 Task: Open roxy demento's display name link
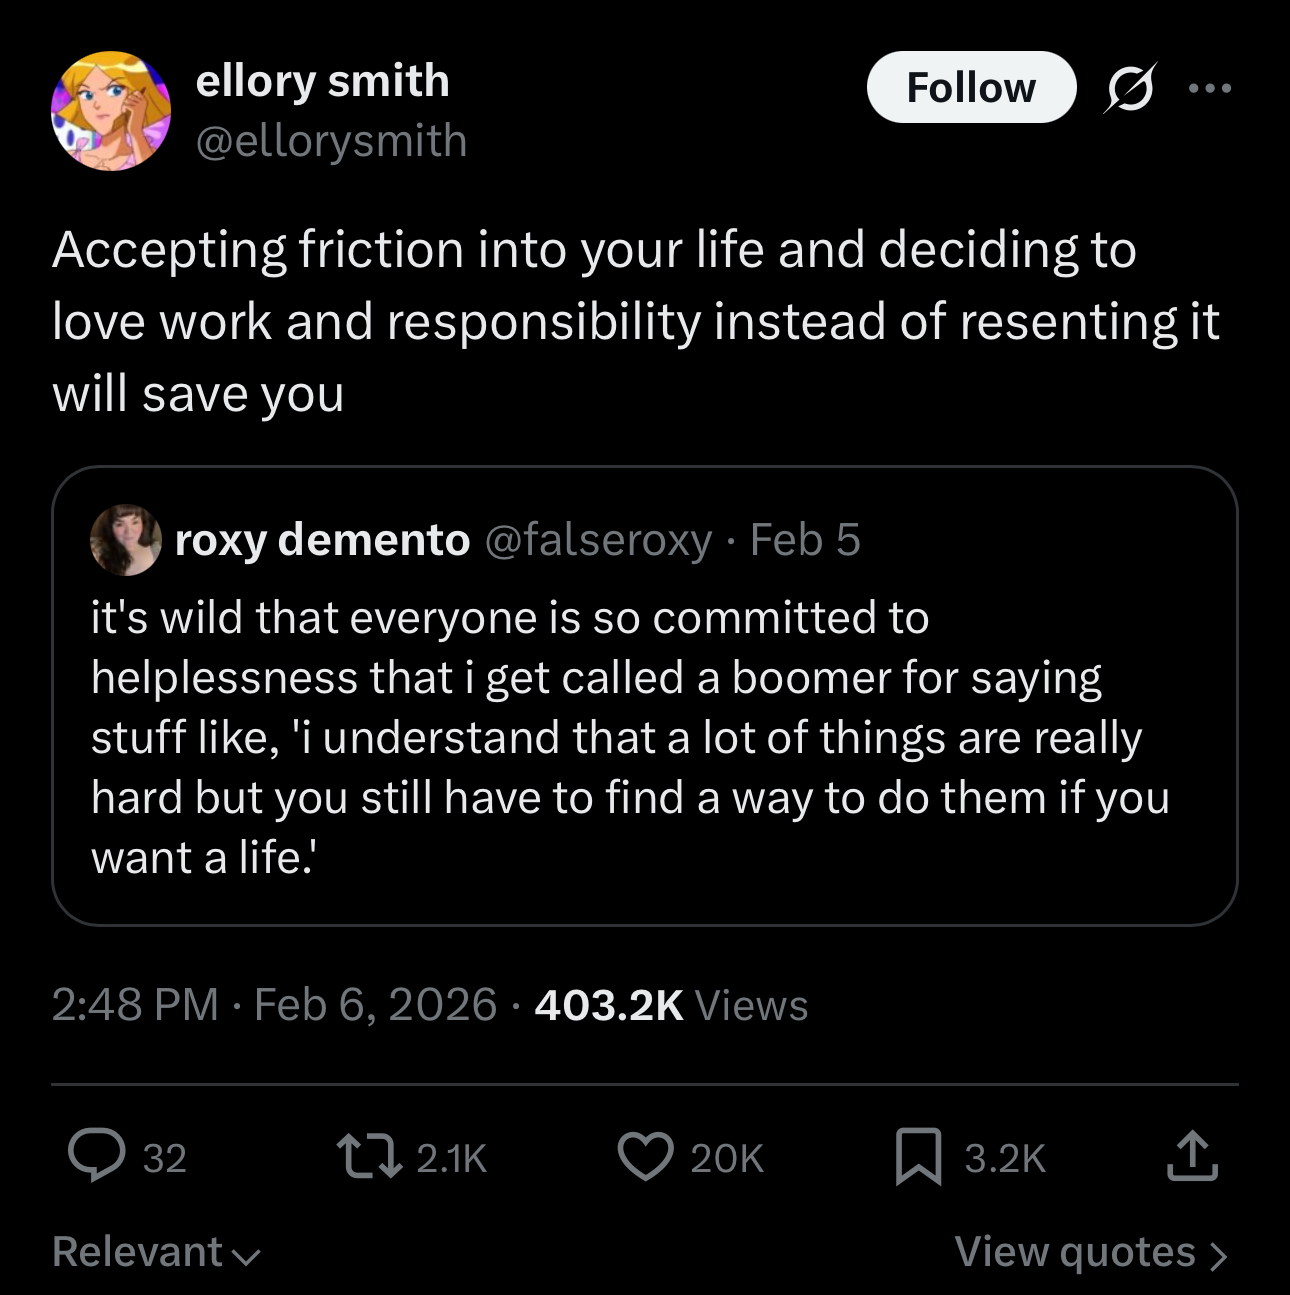pyautogui.click(x=322, y=540)
